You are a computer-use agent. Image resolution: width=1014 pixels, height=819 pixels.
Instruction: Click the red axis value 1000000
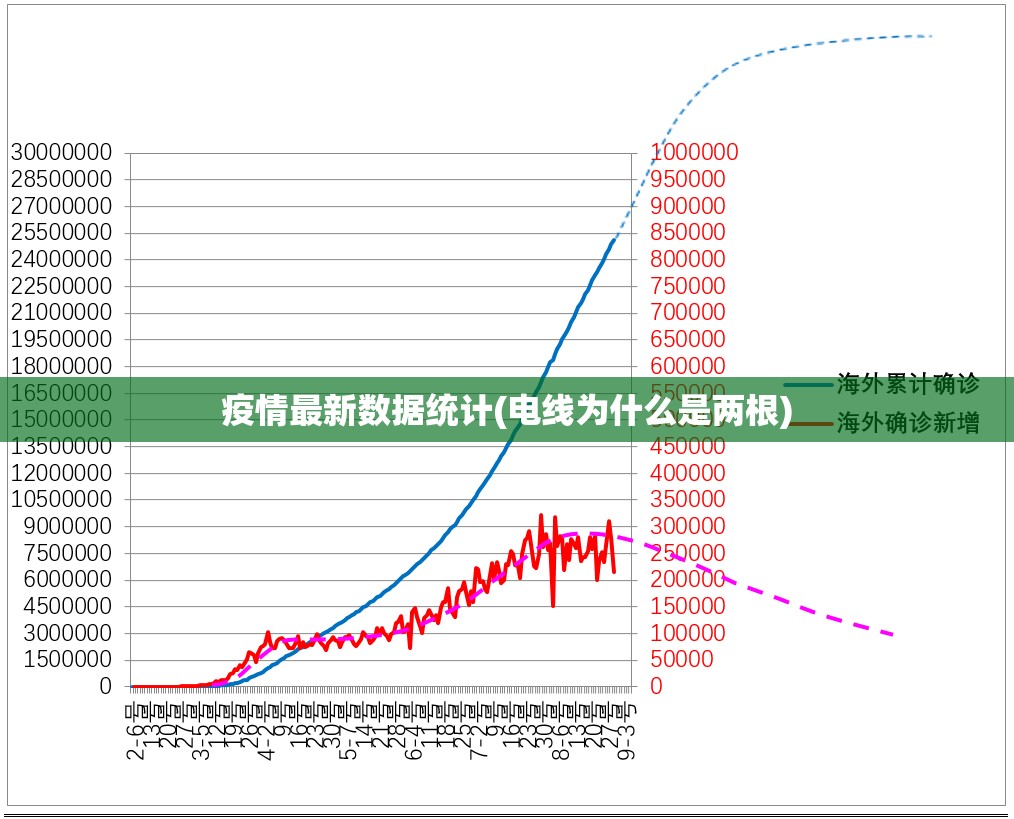pos(694,153)
